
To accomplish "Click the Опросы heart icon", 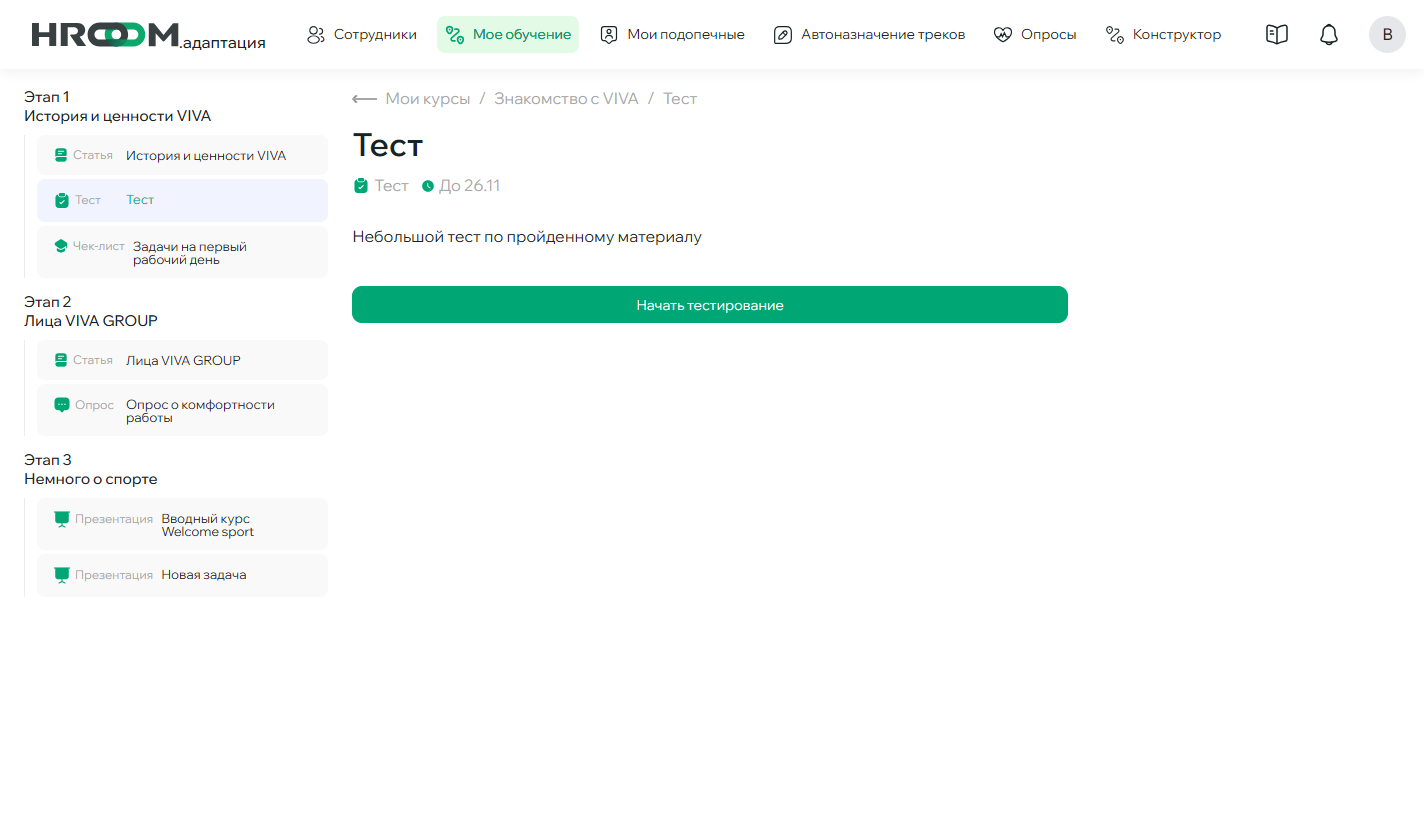I will point(1003,35).
